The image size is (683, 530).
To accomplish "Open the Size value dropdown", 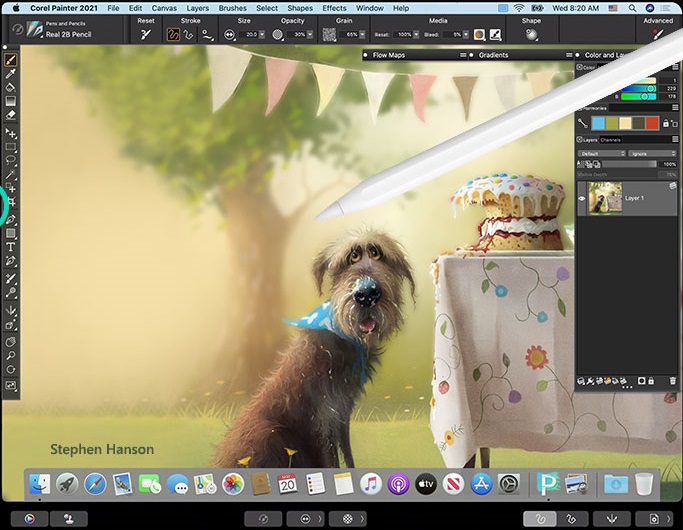I will pyautogui.click(x=262, y=34).
